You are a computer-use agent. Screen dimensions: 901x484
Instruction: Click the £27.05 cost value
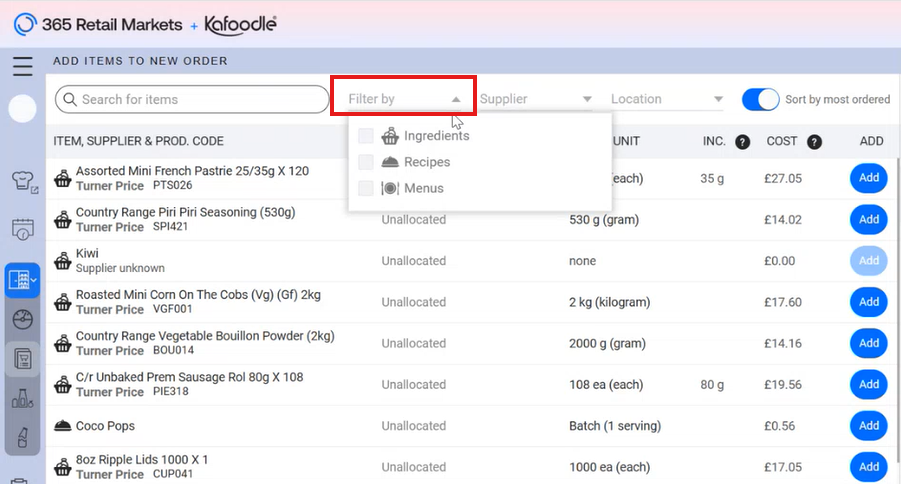coord(783,178)
